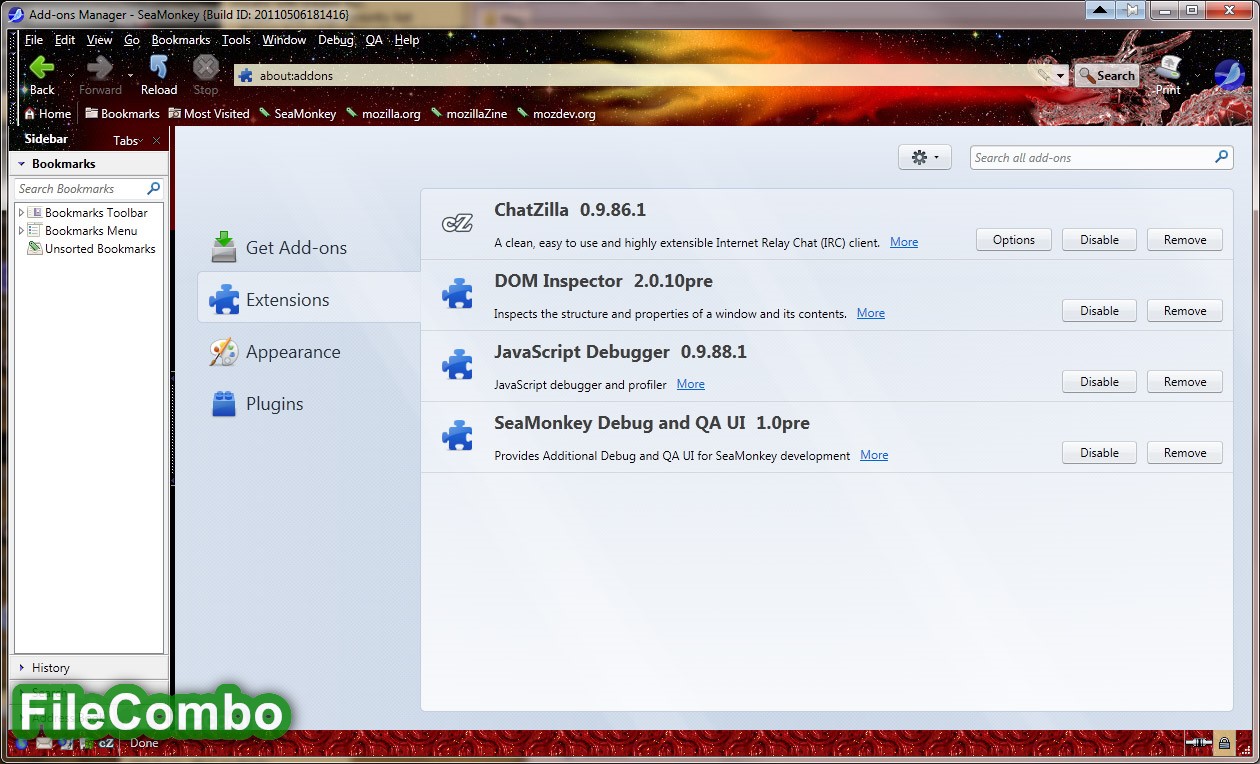
Task: Print the page using the Print icon
Action: [1168, 68]
